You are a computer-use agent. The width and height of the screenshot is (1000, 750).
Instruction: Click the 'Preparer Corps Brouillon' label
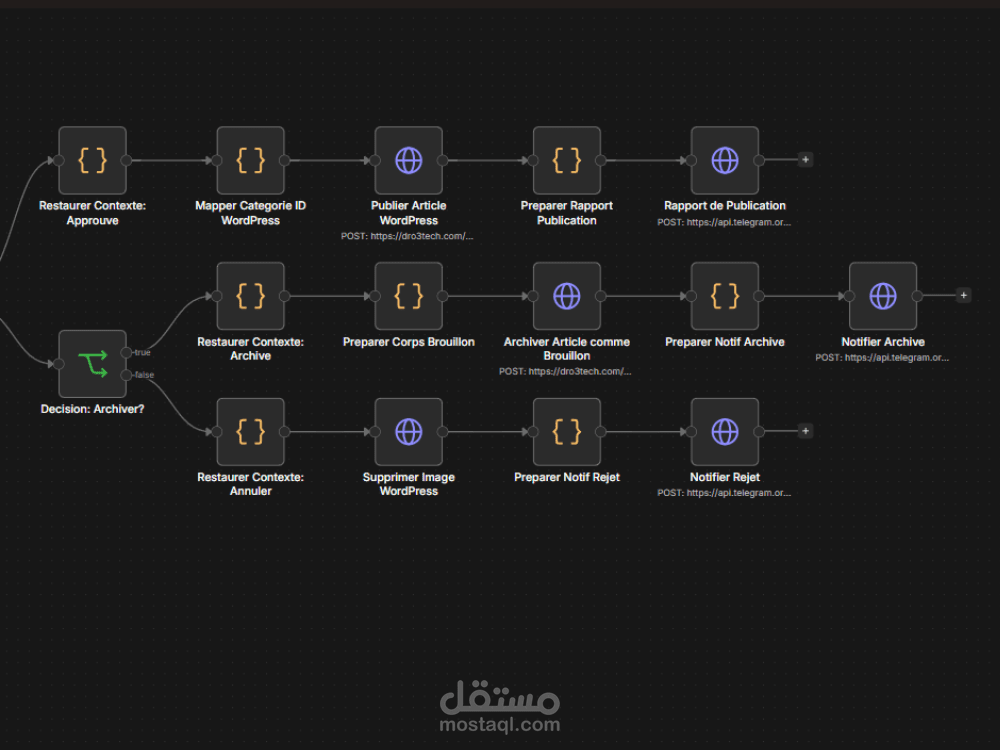pos(409,342)
